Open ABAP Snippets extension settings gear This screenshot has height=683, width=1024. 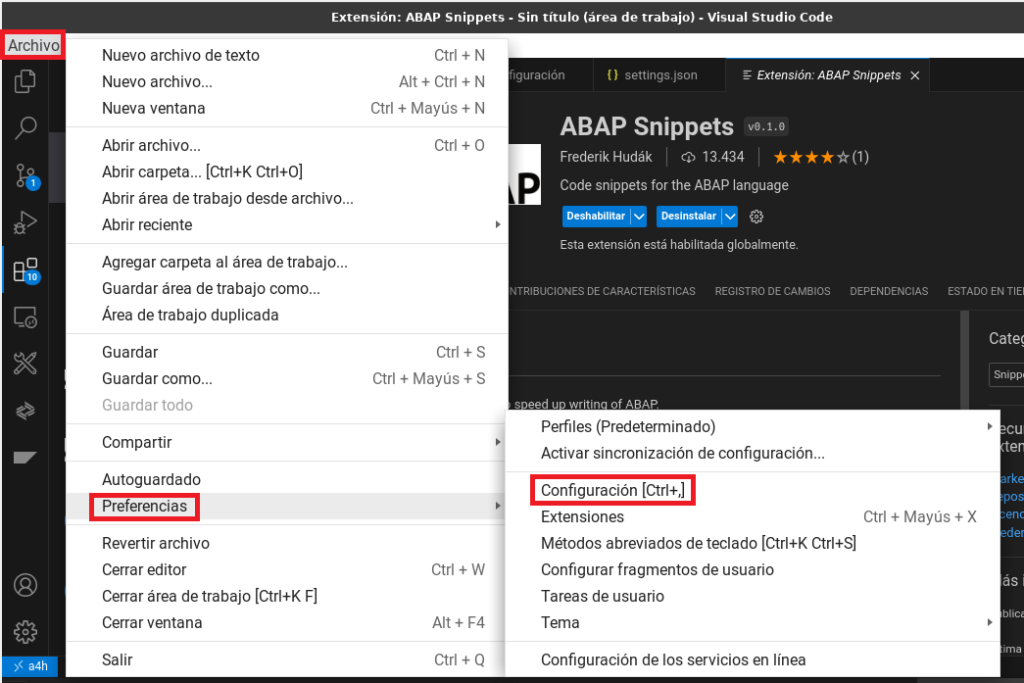[756, 217]
